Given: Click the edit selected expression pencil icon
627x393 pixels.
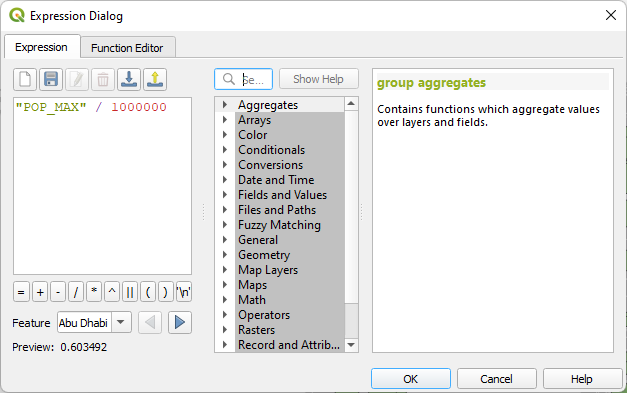Looking at the screenshot, I should click(x=77, y=79).
